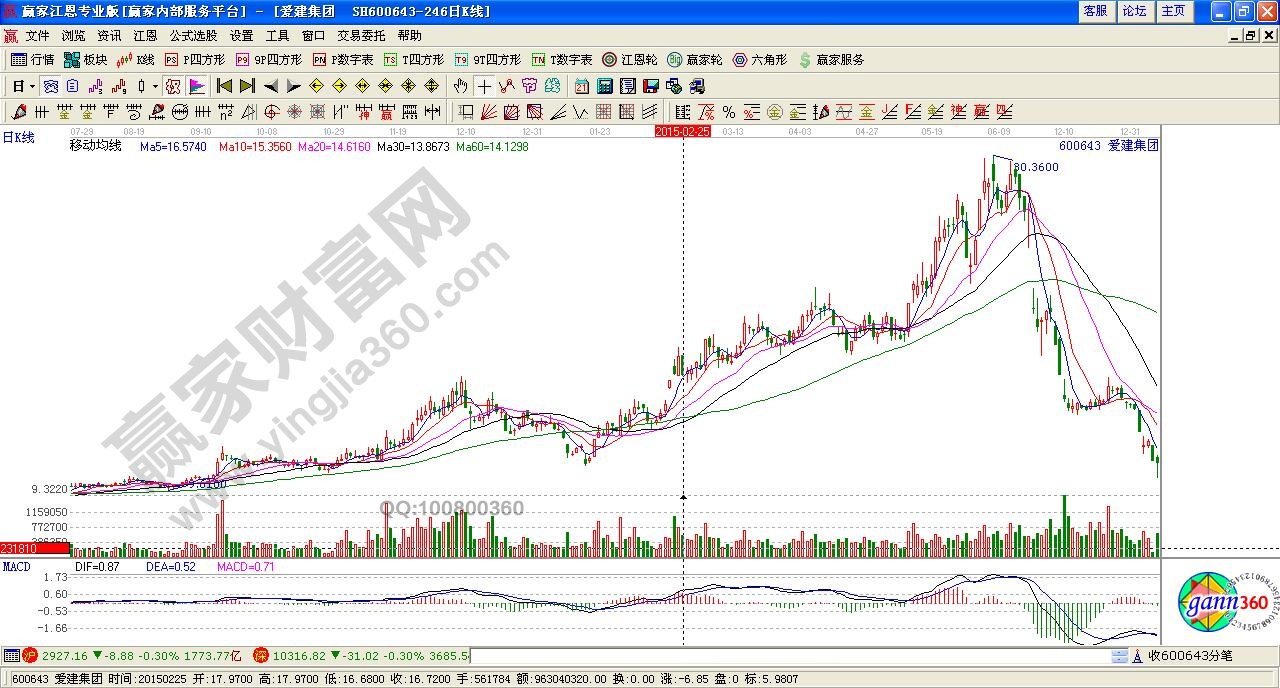This screenshot has width=1280, height=688.
Task: Toggle the flag indicator toolbar button
Action: 197,86
